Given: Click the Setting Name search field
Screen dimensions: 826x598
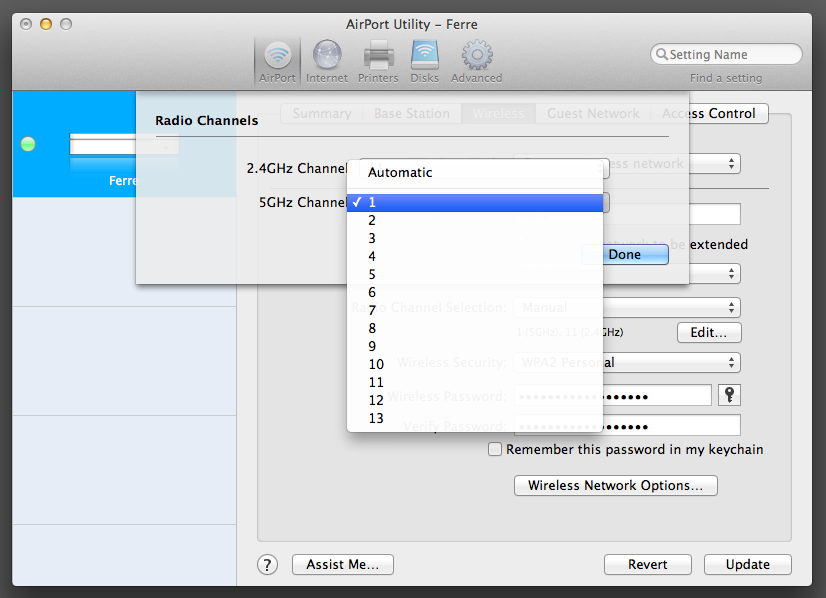Looking at the screenshot, I should pyautogui.click(x=726, y=54).
